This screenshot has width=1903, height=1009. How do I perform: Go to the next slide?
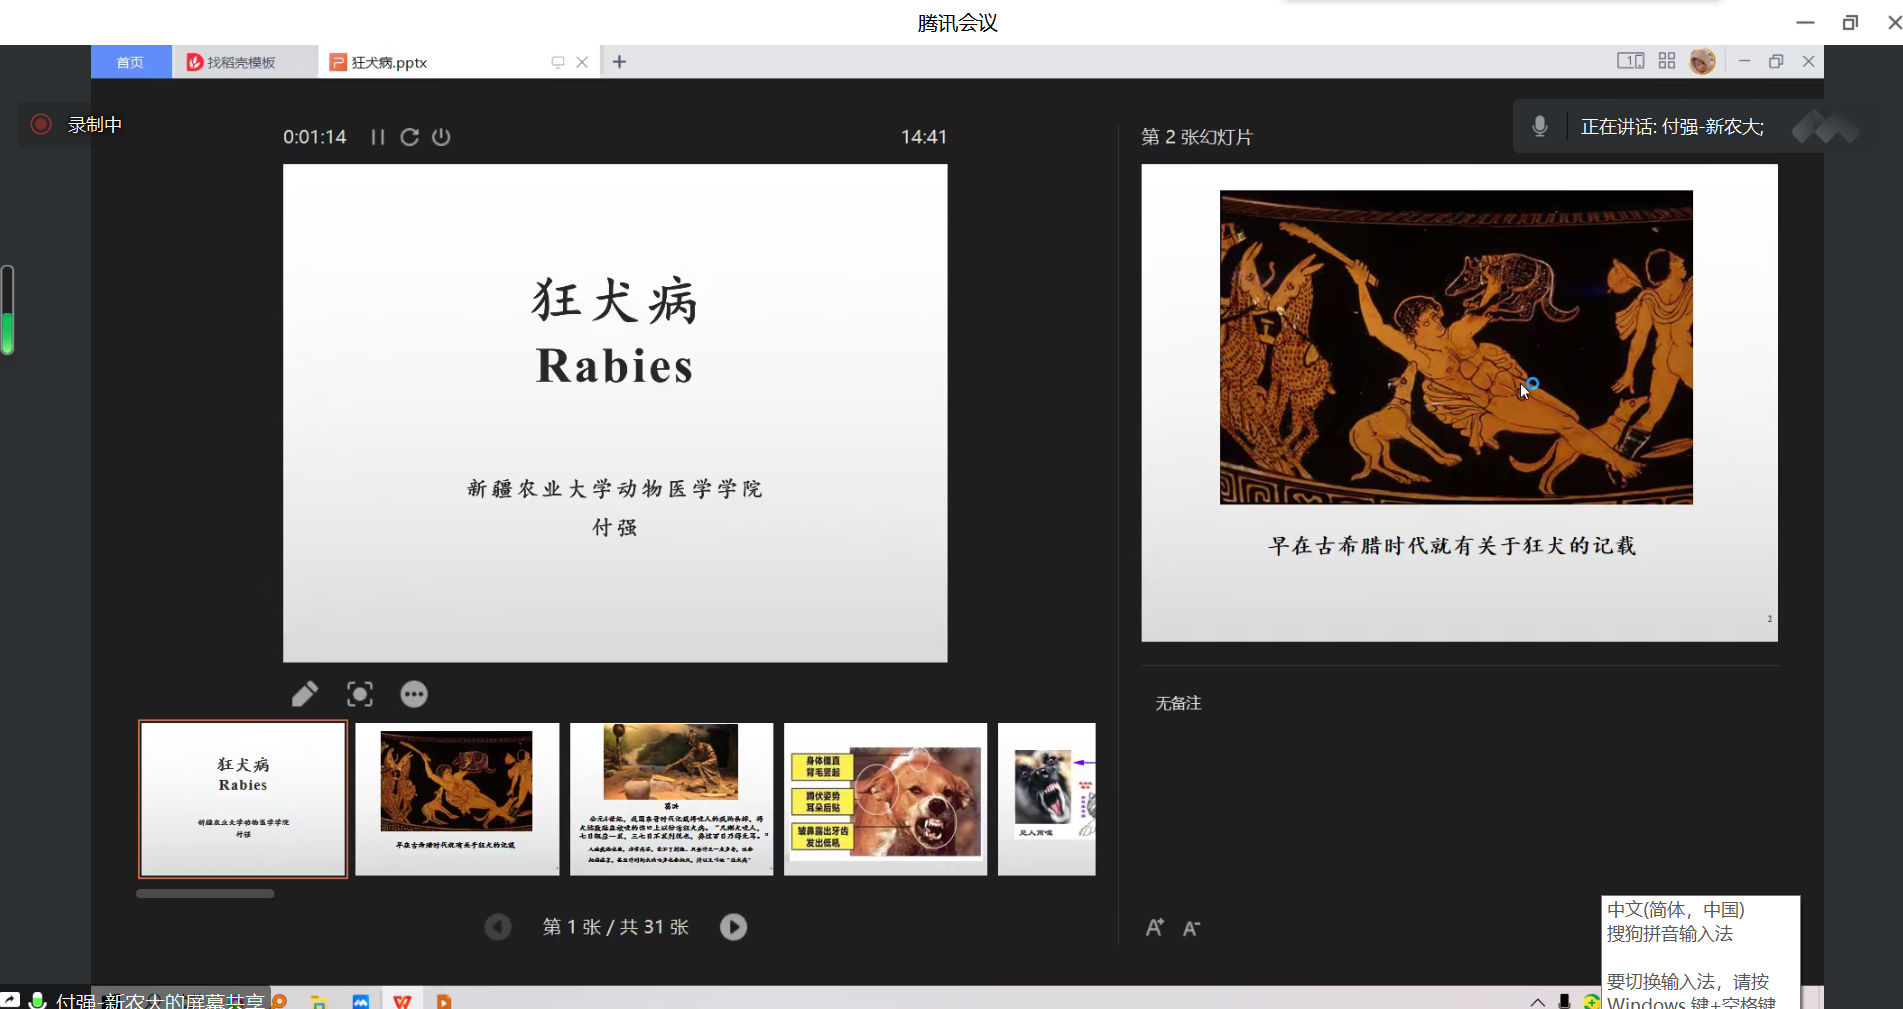coord(733,927)
